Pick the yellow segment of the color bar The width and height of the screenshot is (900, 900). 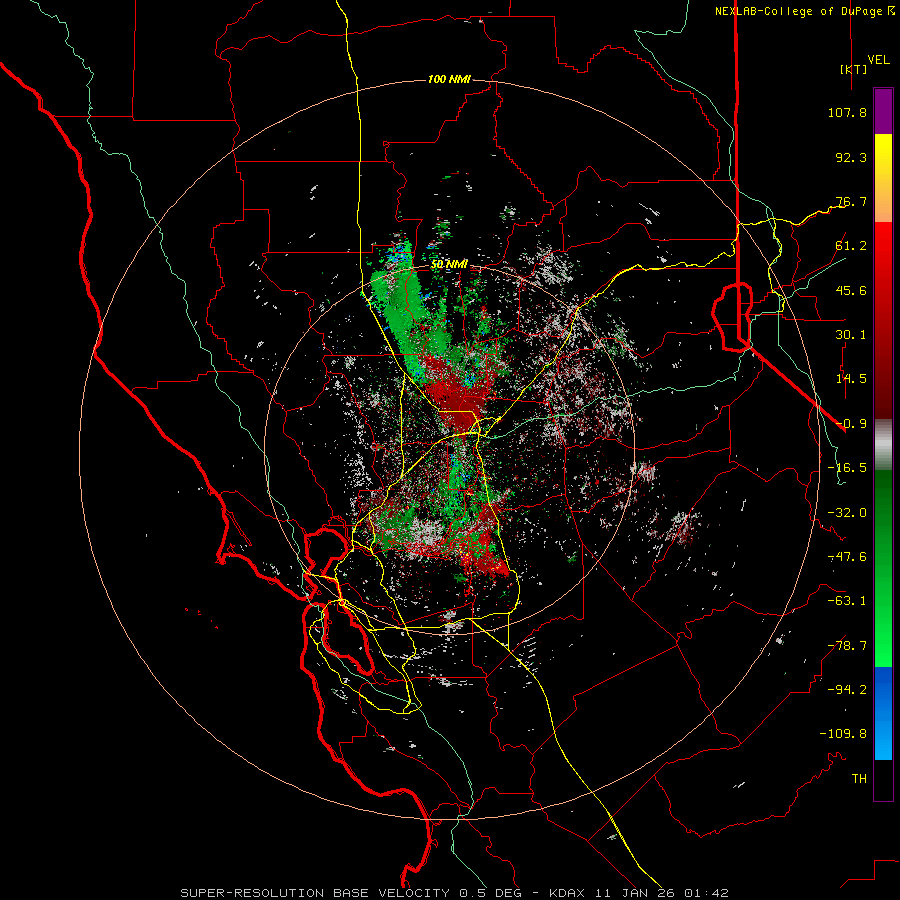tap(883, 156)
